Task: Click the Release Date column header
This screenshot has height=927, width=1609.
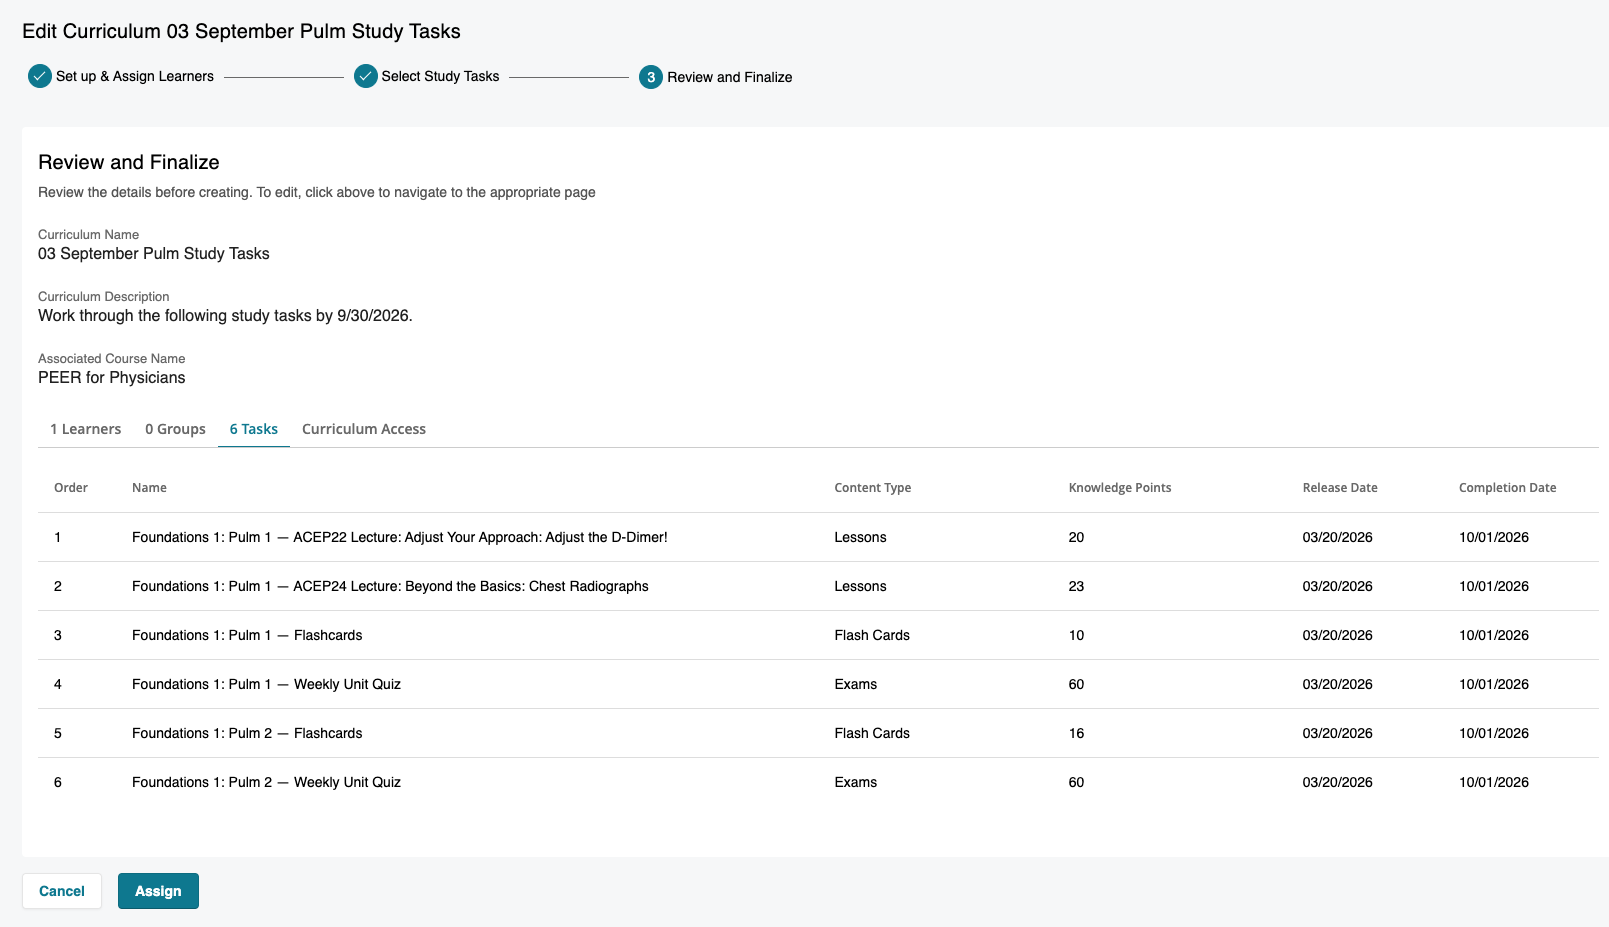Action: (1339, 488)
